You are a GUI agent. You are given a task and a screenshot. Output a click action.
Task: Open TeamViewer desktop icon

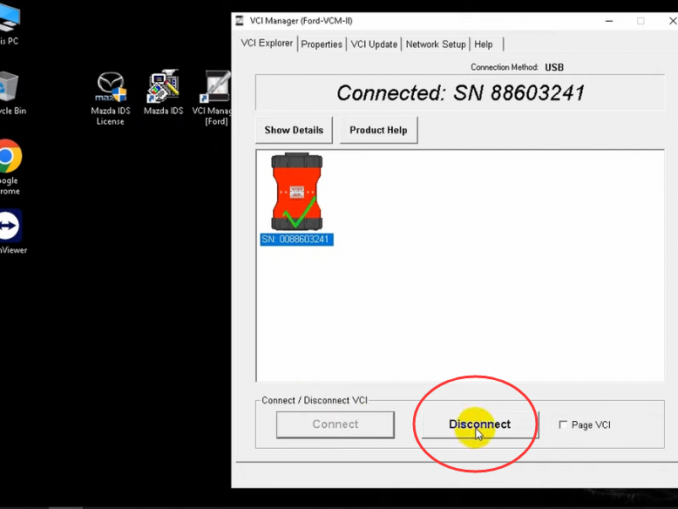[x=11, y=232]
